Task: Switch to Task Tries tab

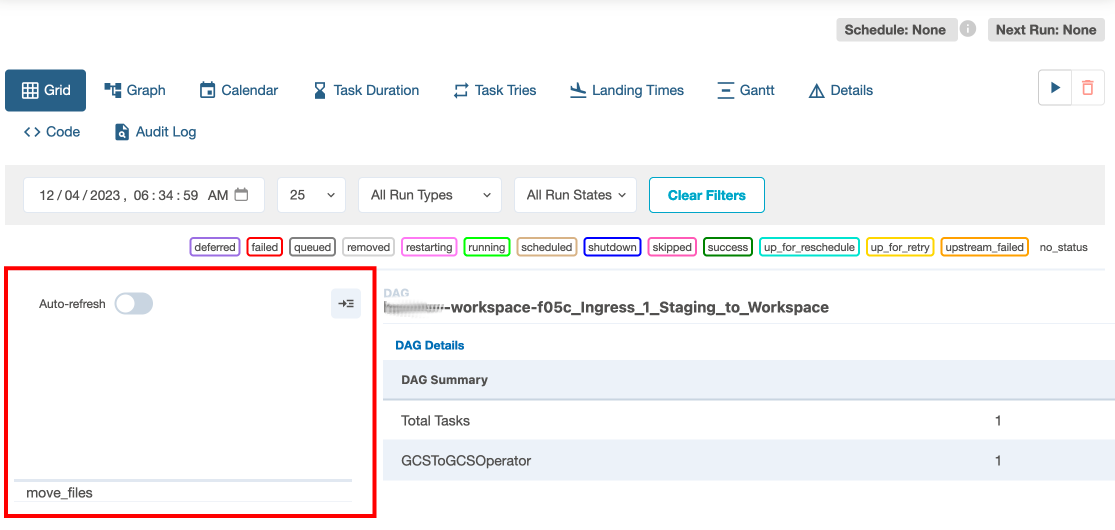Action: point(494,90)
